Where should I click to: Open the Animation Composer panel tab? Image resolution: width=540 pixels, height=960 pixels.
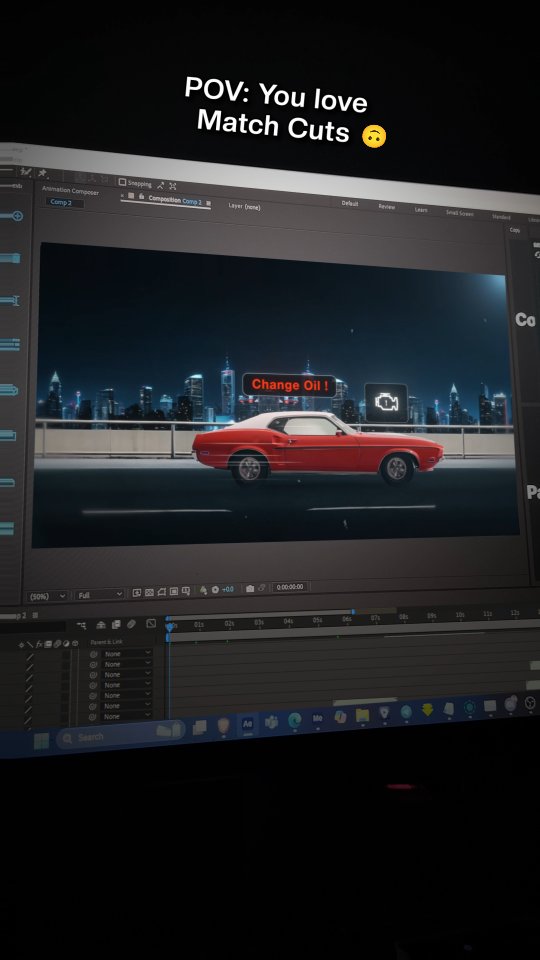tap(70, 191)
